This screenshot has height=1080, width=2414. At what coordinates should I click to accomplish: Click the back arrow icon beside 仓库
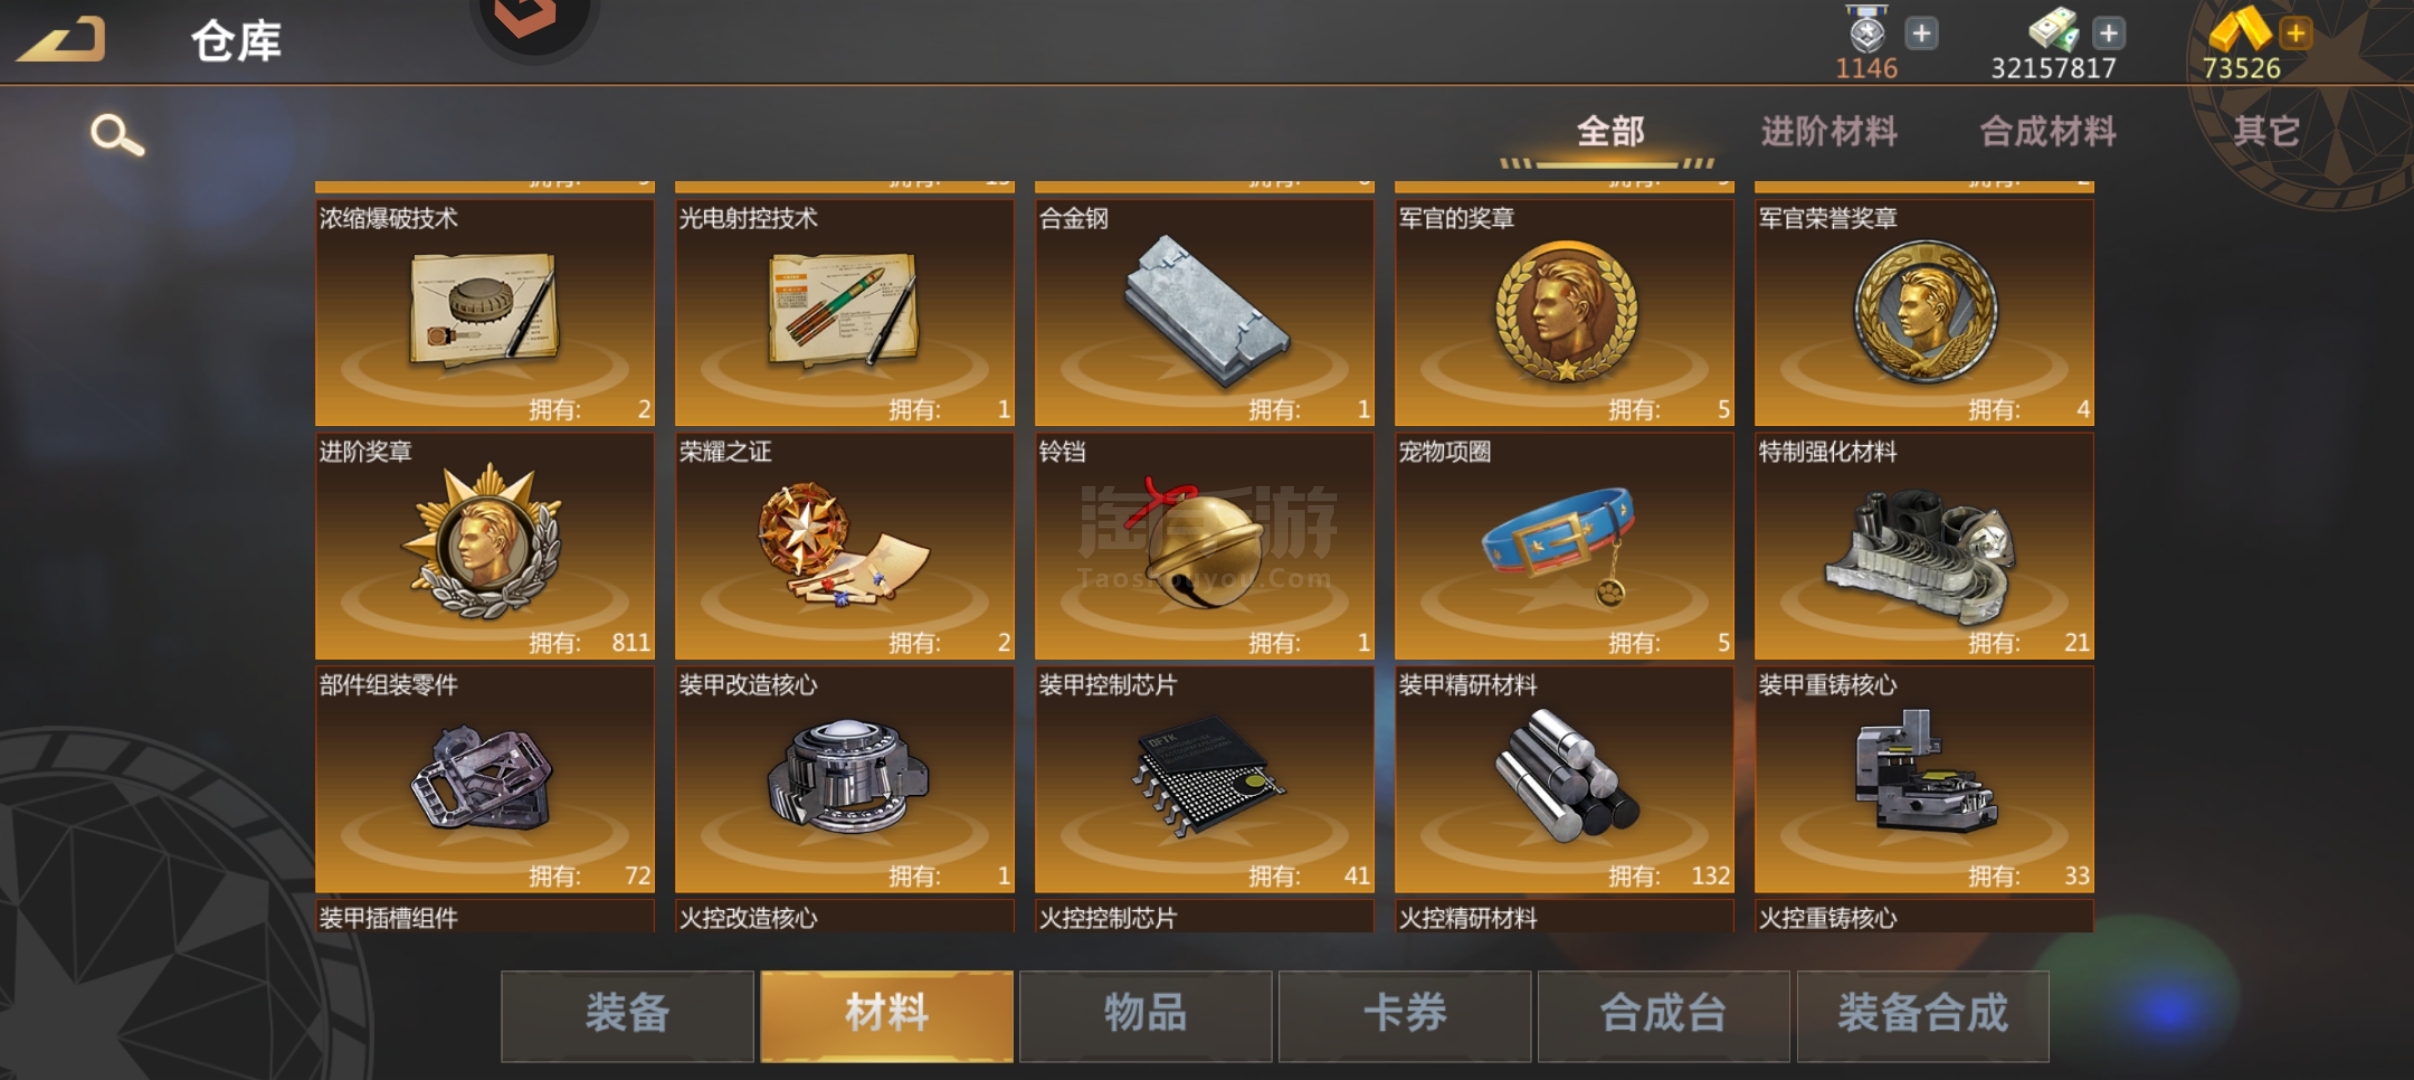62,41
